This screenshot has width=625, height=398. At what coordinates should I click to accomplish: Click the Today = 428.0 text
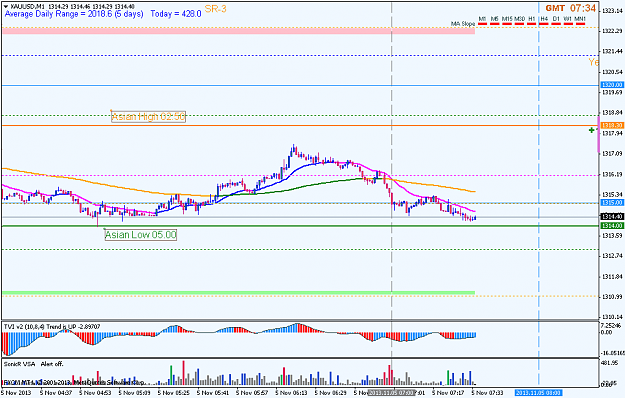176,14
